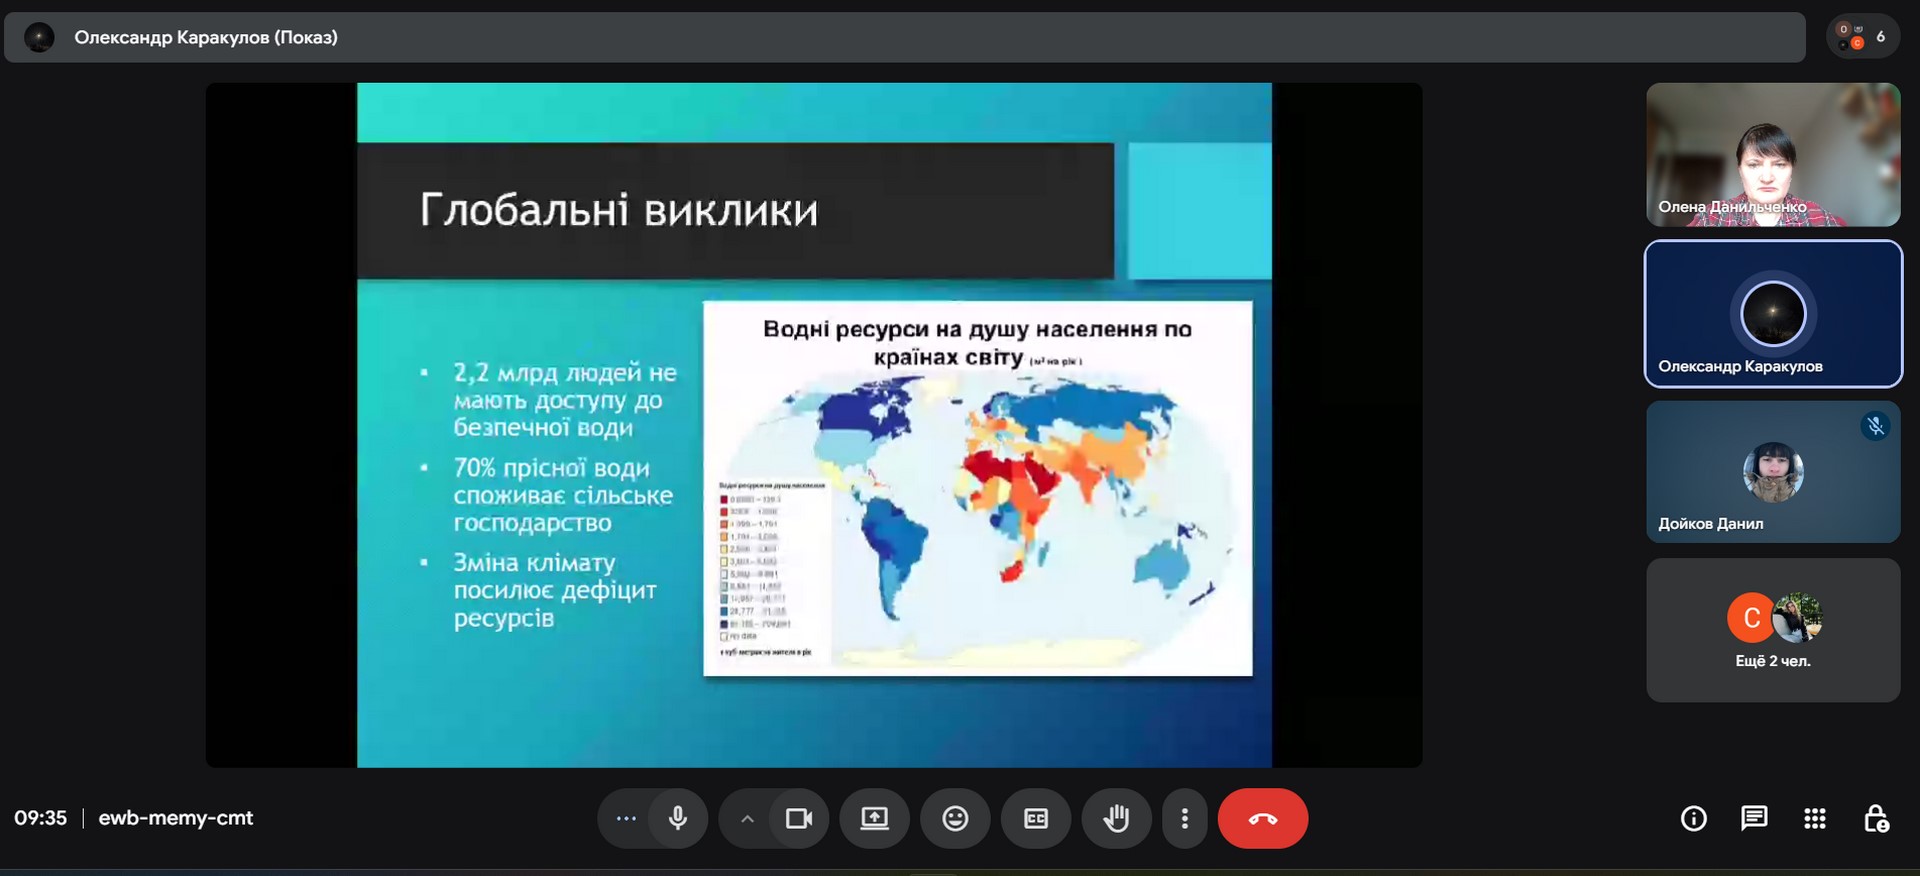Toggle closed captions

(x=1036, y=818)
